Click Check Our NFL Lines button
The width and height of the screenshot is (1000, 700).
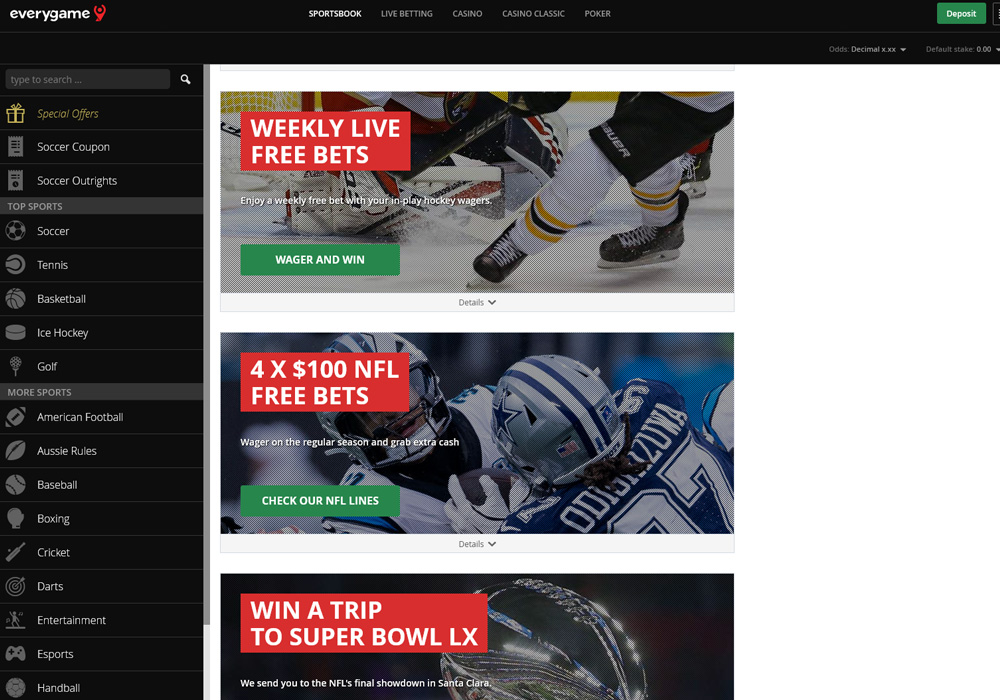[x=320, y=500]
